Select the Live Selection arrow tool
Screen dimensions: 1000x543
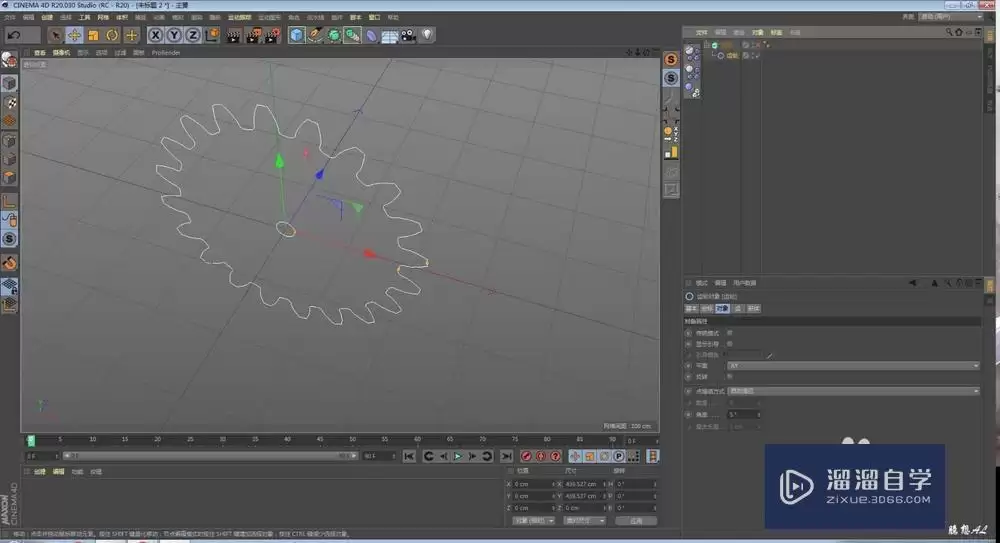[x=55, y=35]
